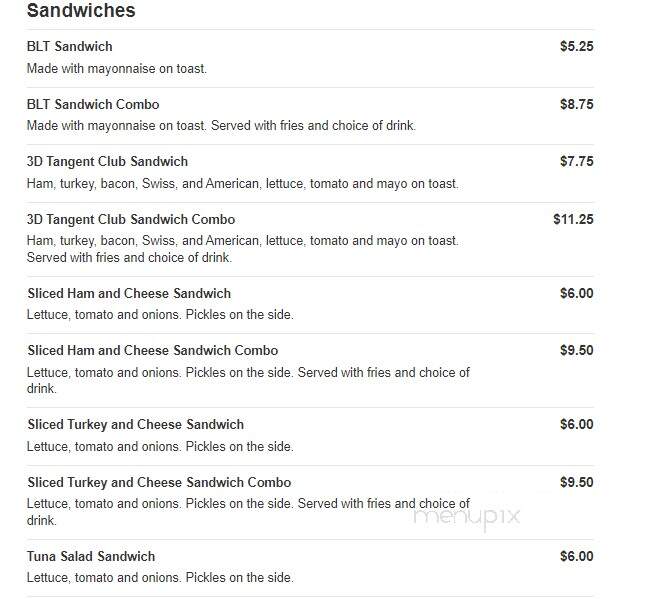The image size is (646, 599).
Task: Click the $8.75 BLT Combo price
Action: point(577,104)
